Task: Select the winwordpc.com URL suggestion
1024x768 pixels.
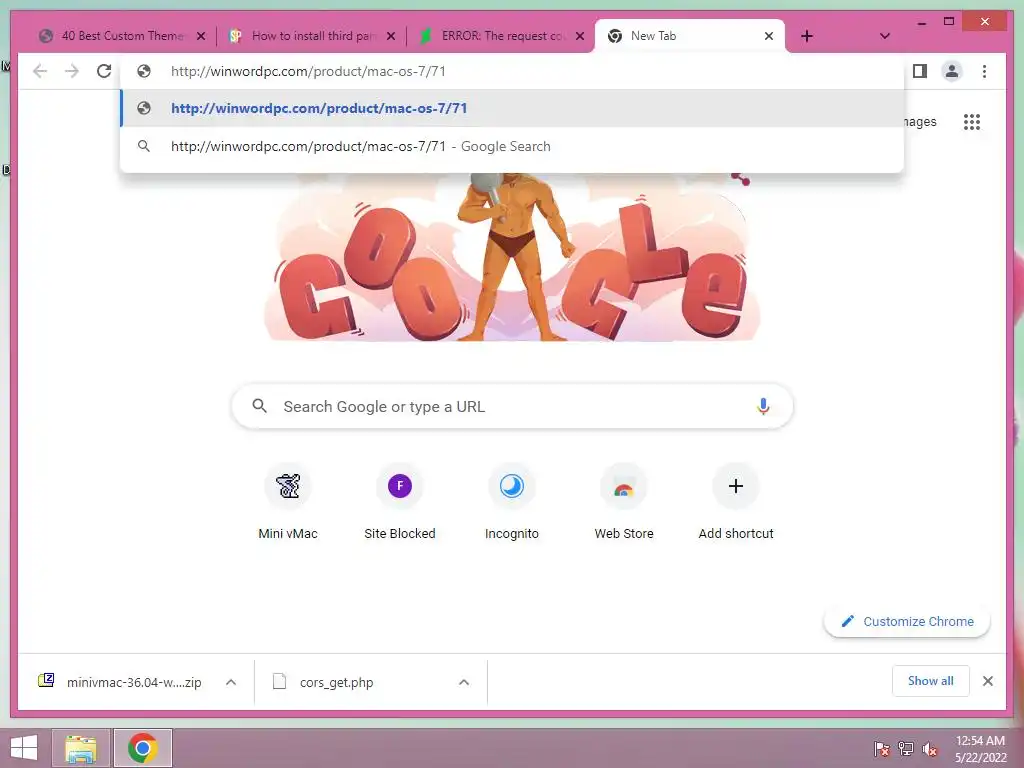Action: [x=512, y=108]
